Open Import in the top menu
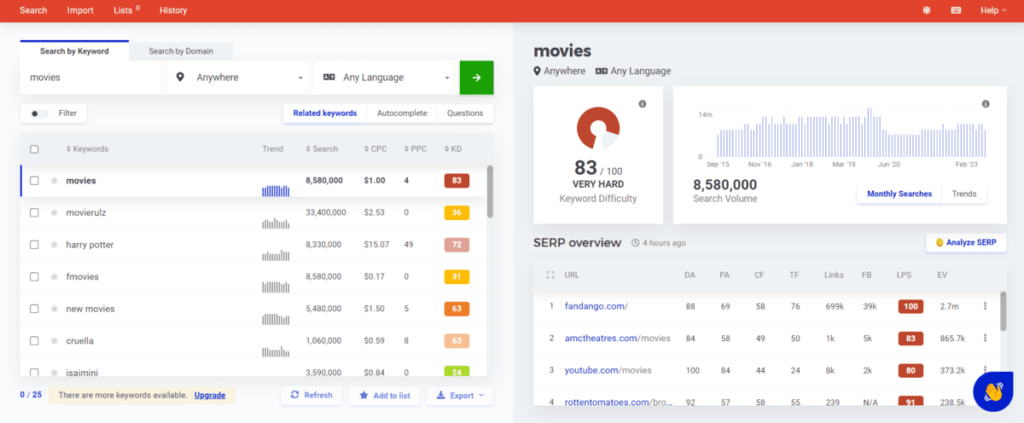 (80, 10)
